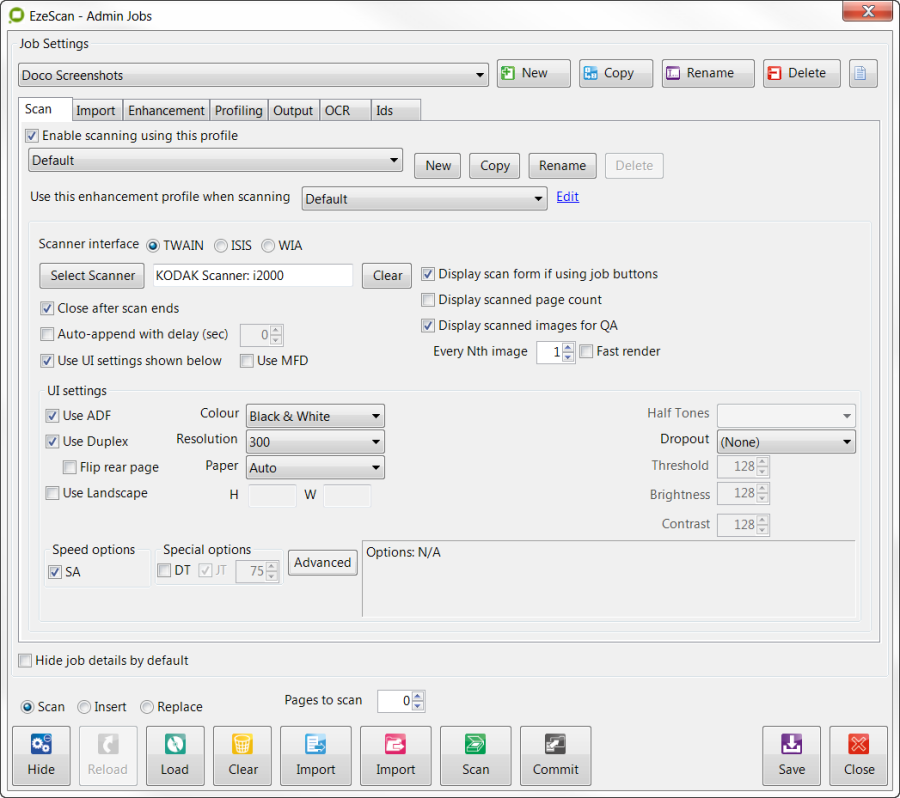The height and width of the screenshot is (798, 900).
Task: Click the Load job button
Action: pyautogui.click(x=175, y=755)
